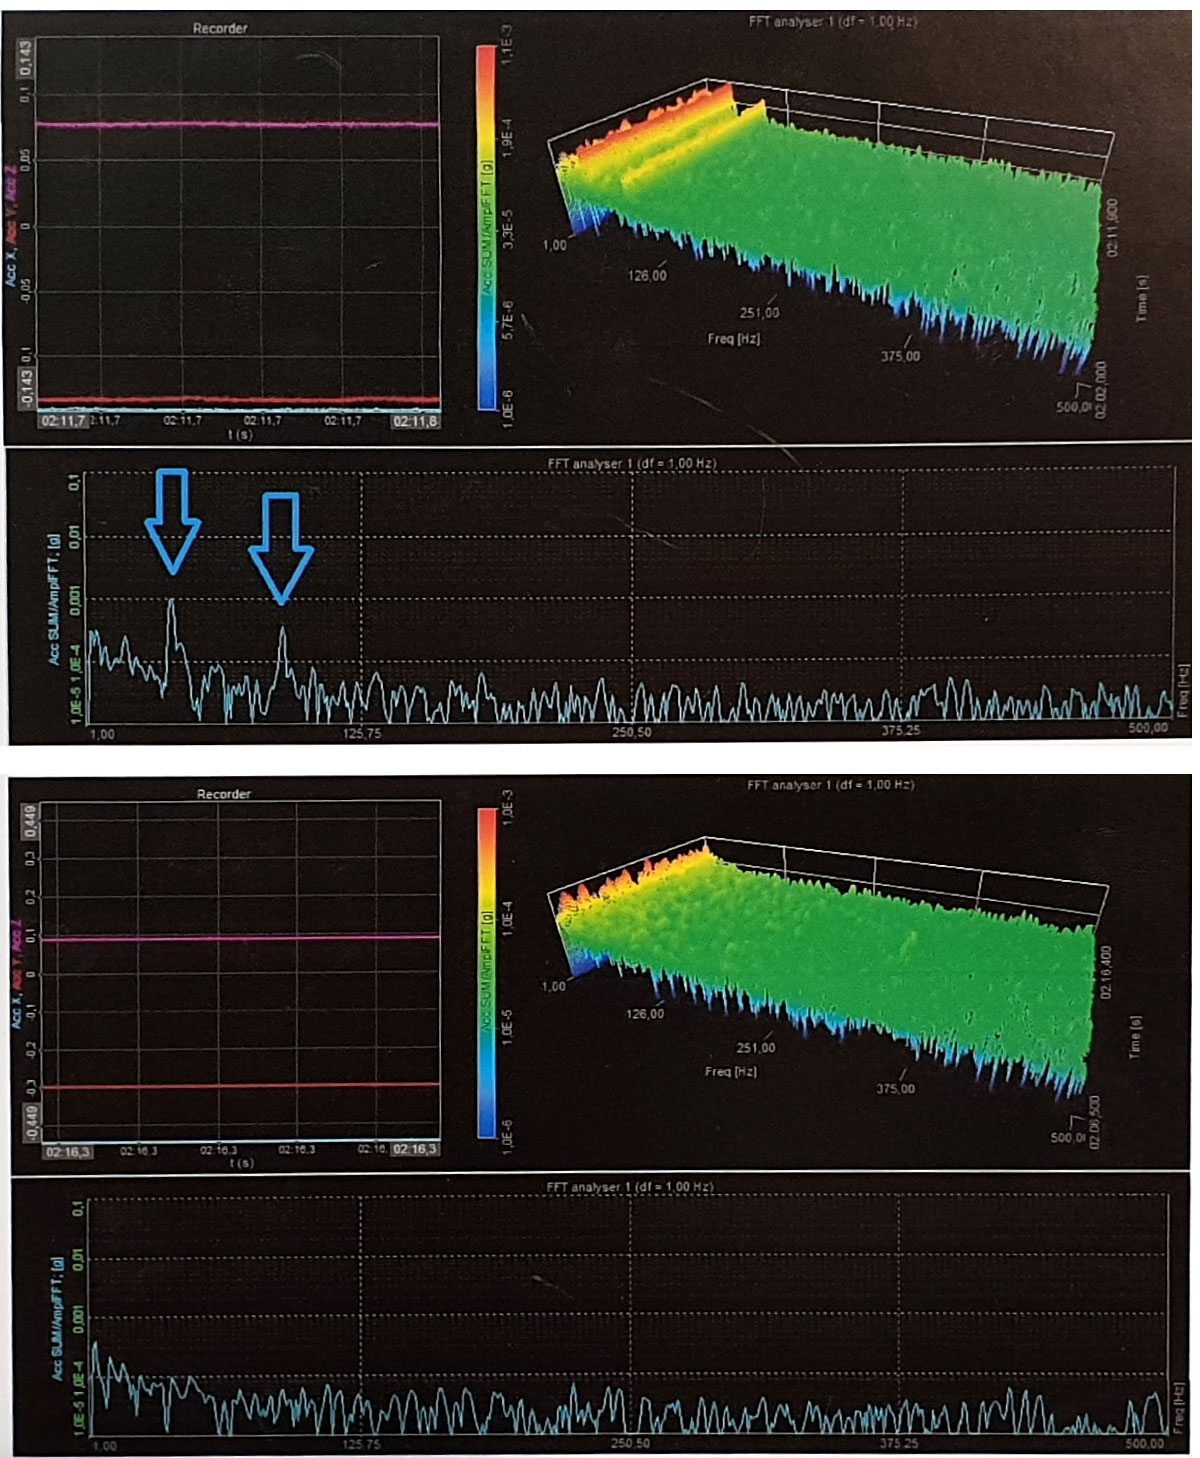
Task: Click the bottom 2D FFT analyser title
Action: click(x=629, y=1187)
